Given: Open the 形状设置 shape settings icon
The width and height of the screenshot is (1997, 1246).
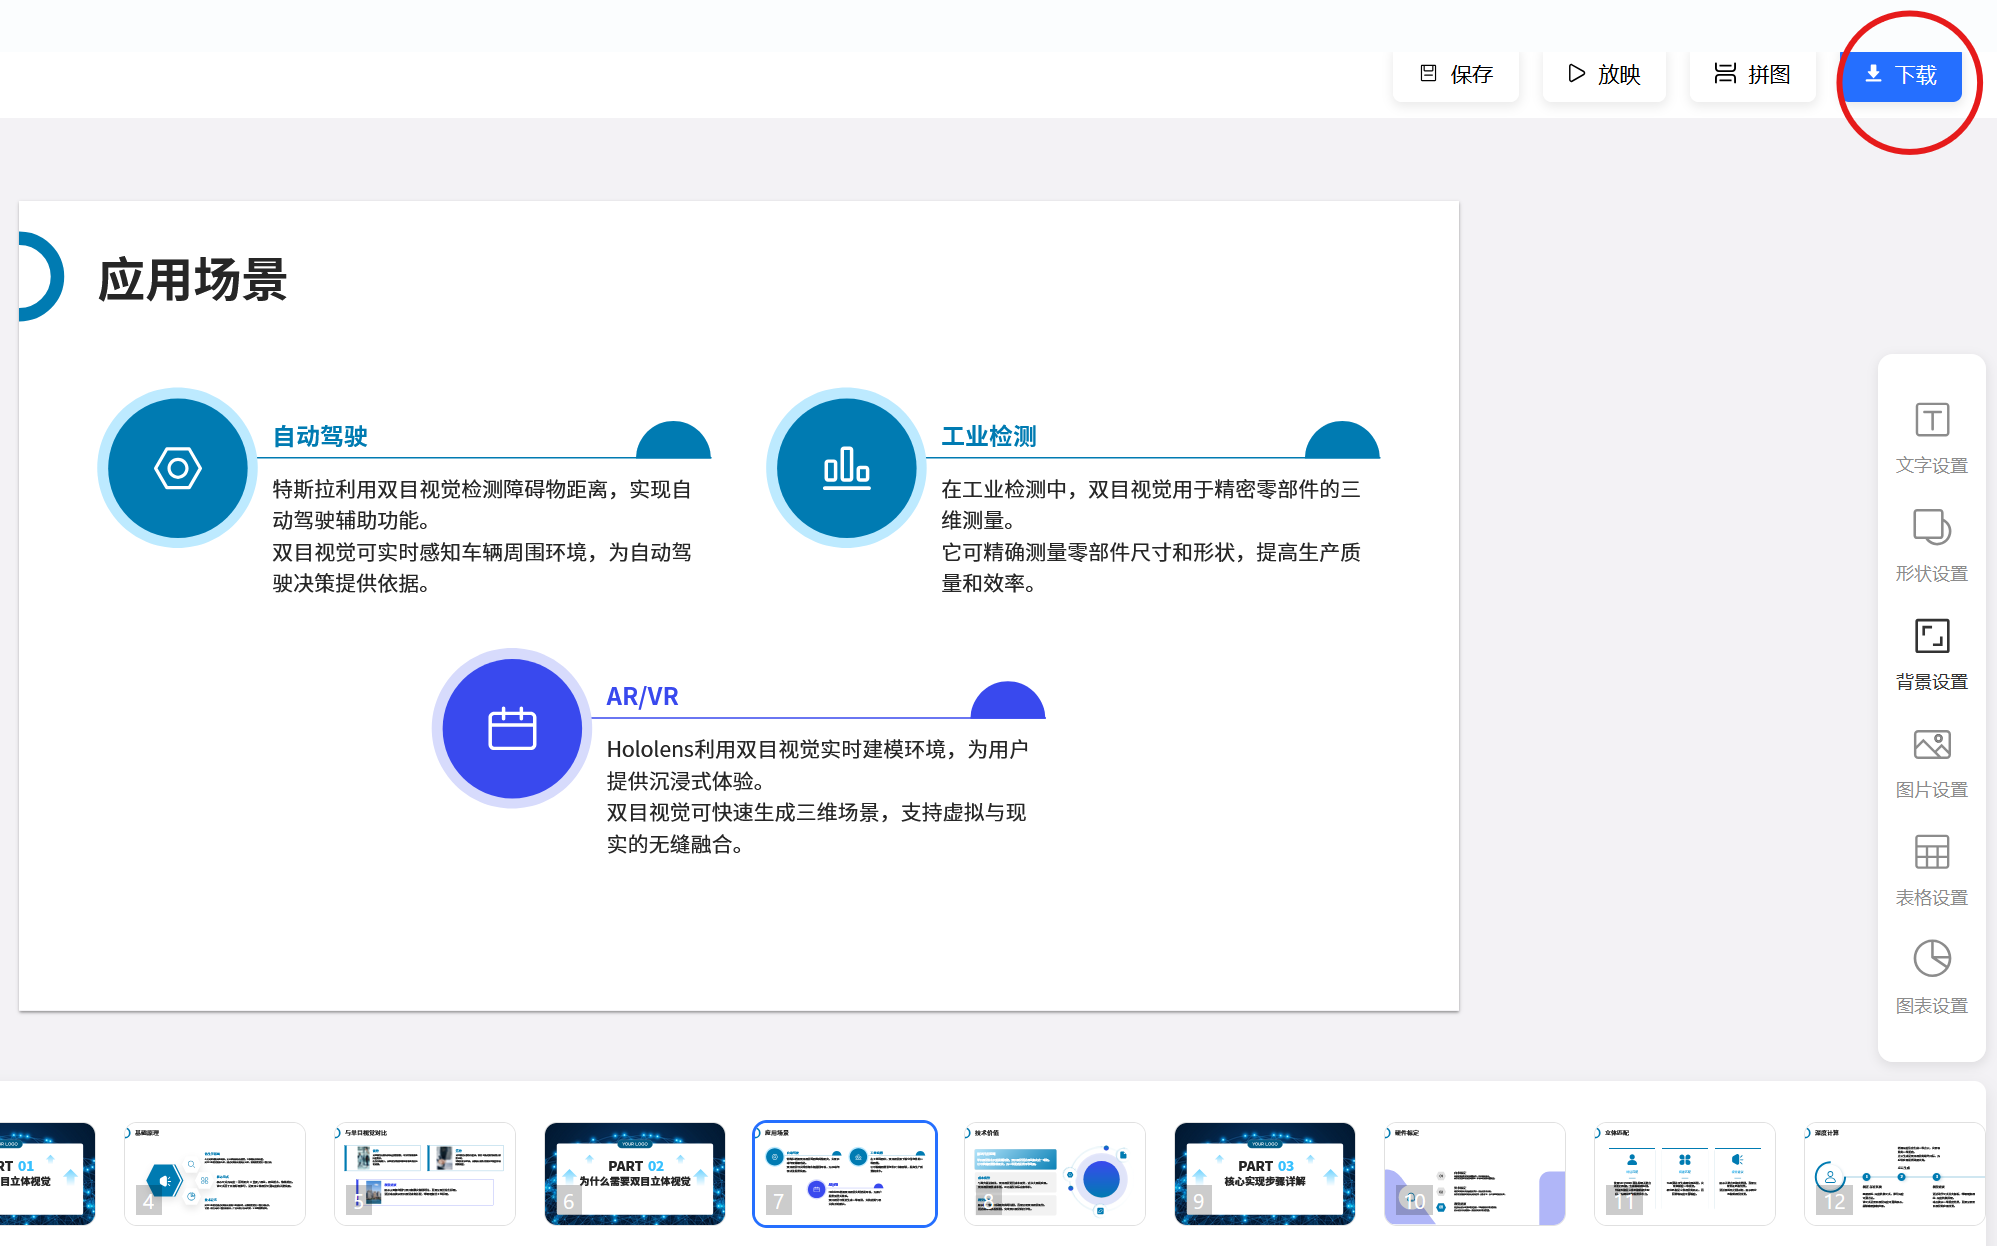Looking at the screenshot, I should pos(1931,528).
